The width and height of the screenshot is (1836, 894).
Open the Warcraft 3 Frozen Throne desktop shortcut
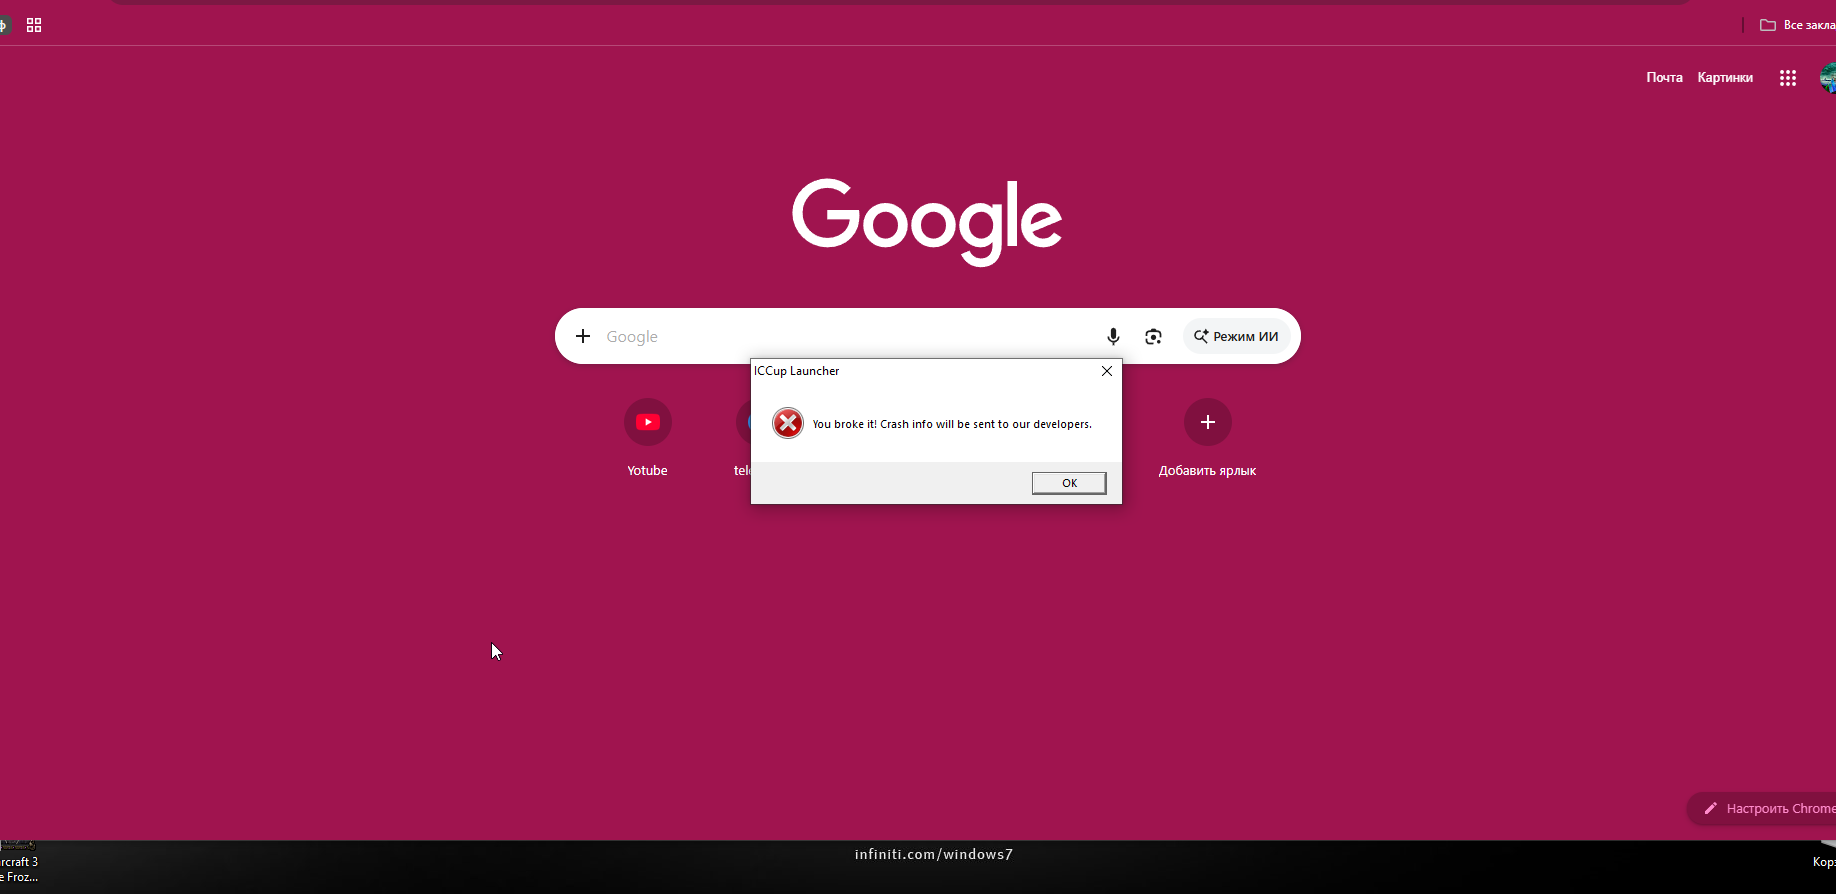point(18,862)
